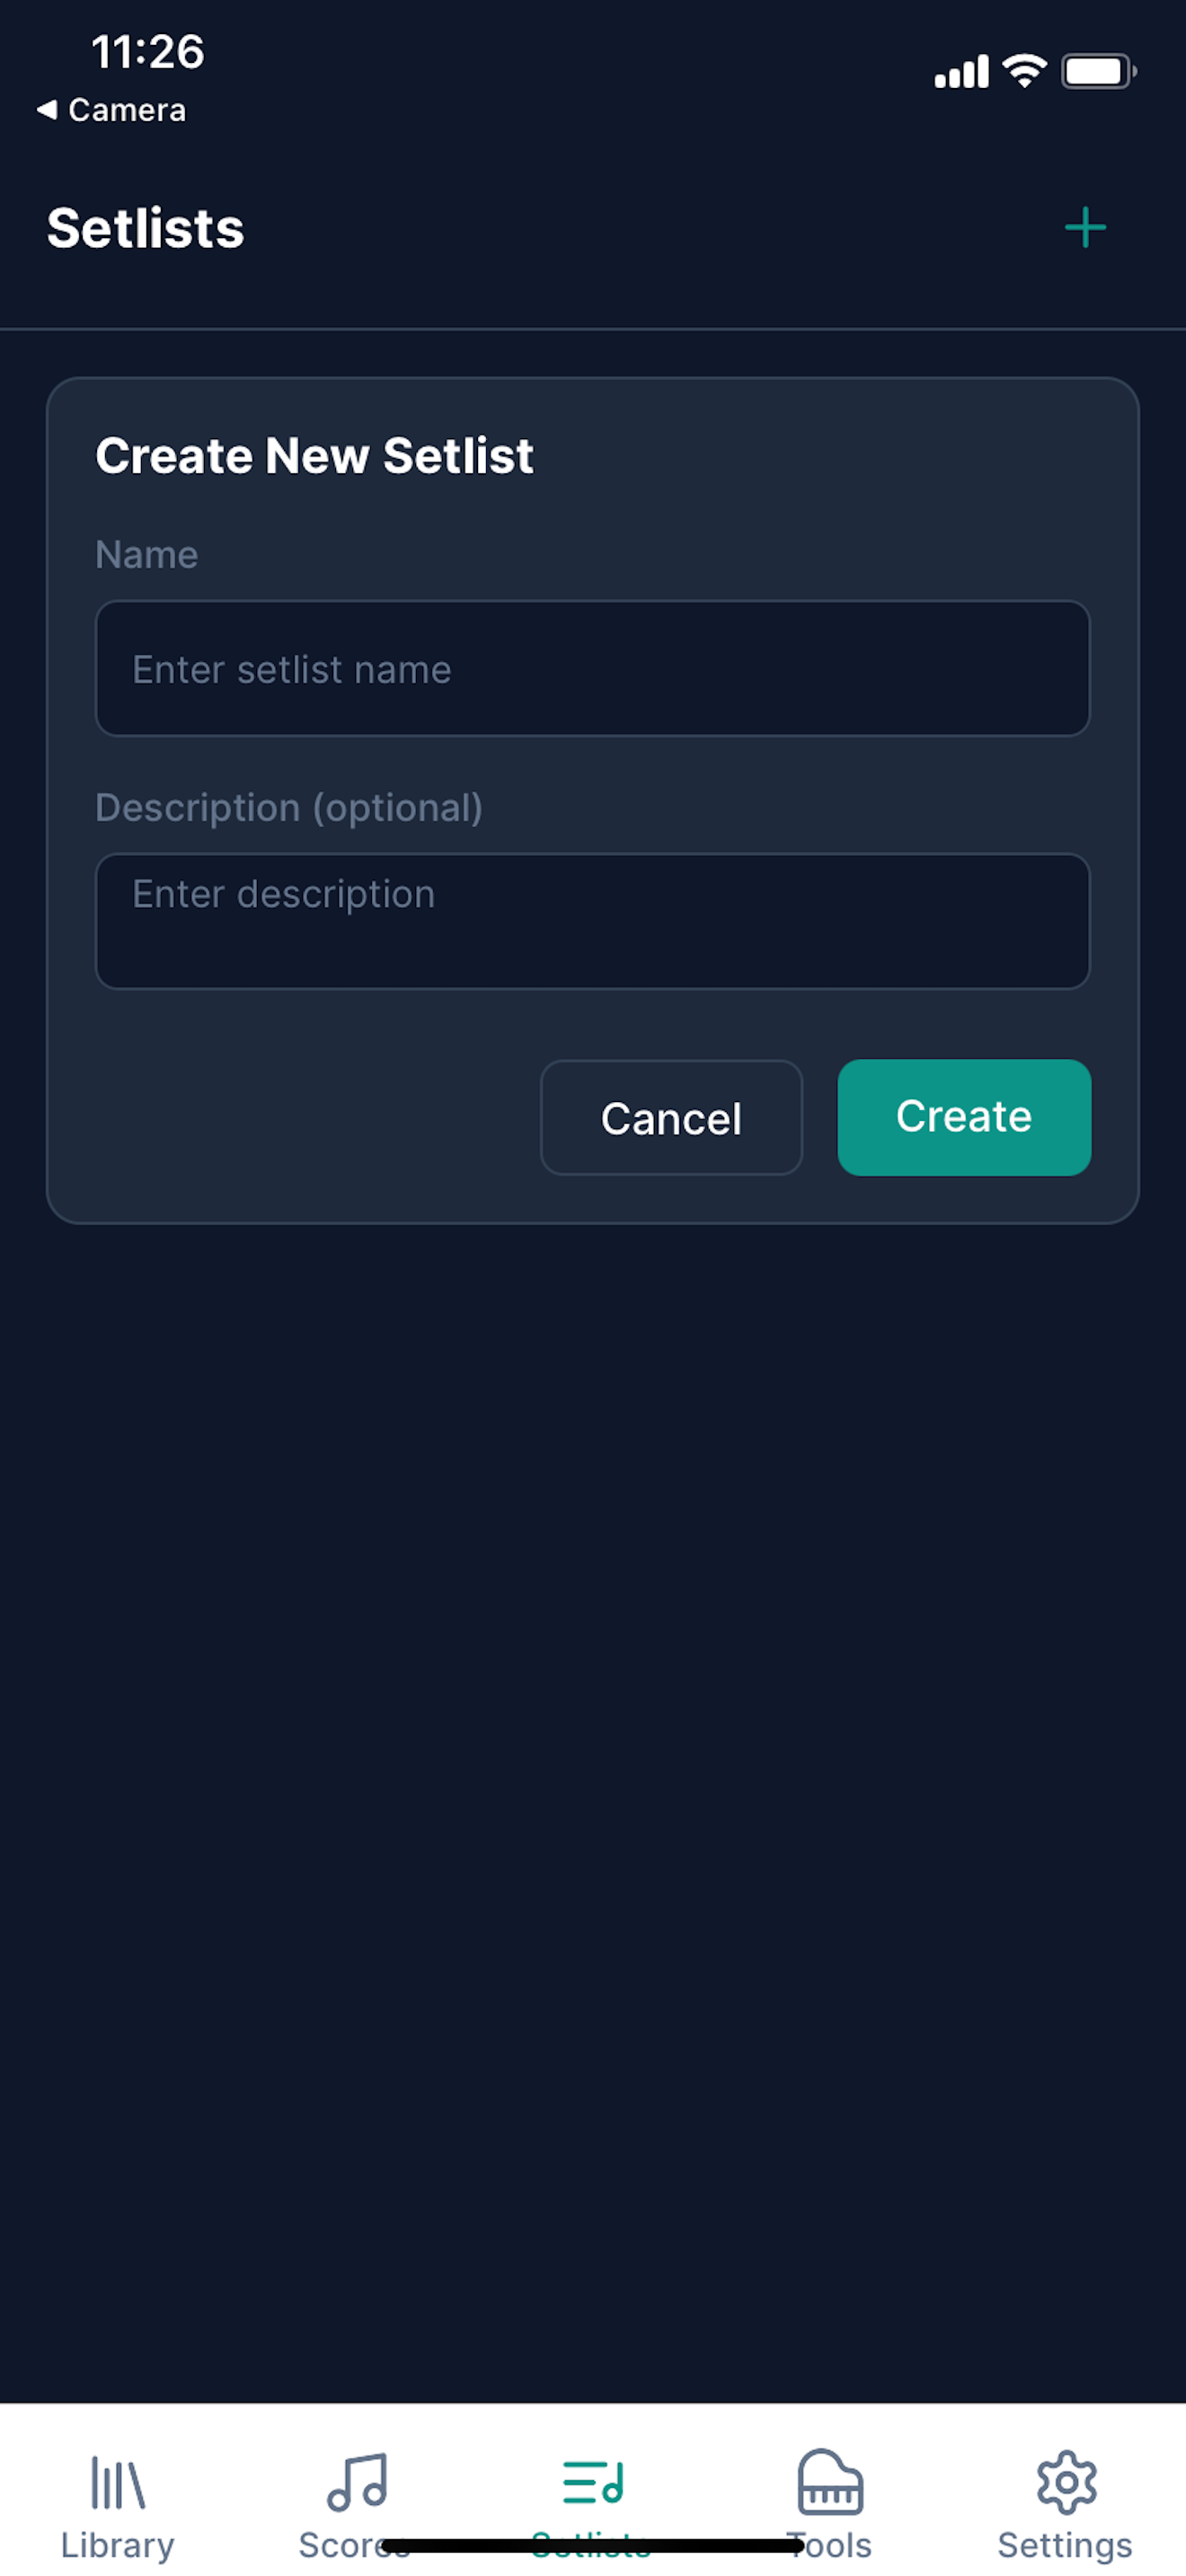
Task: Switch to the Library tab label
Action: [118, 2545]
